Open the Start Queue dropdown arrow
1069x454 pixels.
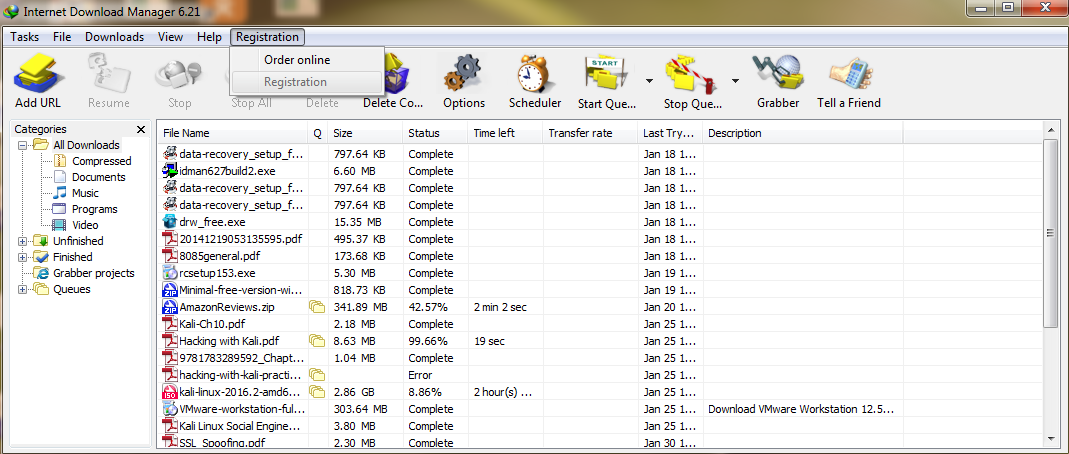649,80
